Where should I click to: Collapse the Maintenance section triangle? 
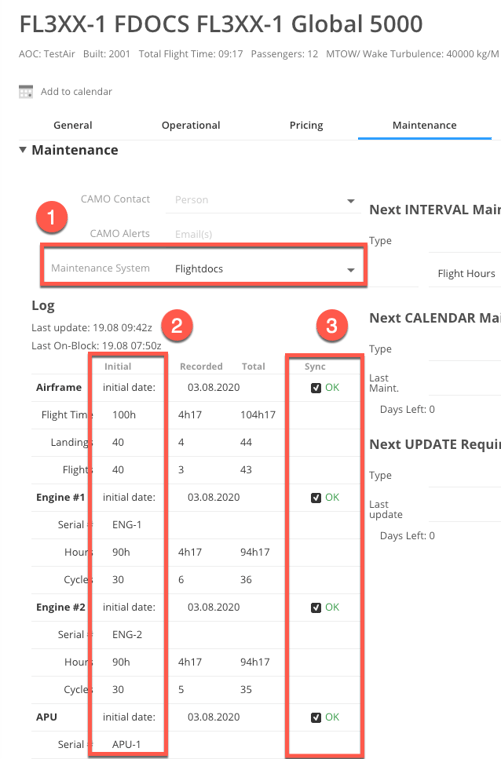click(x=23, y=150)
